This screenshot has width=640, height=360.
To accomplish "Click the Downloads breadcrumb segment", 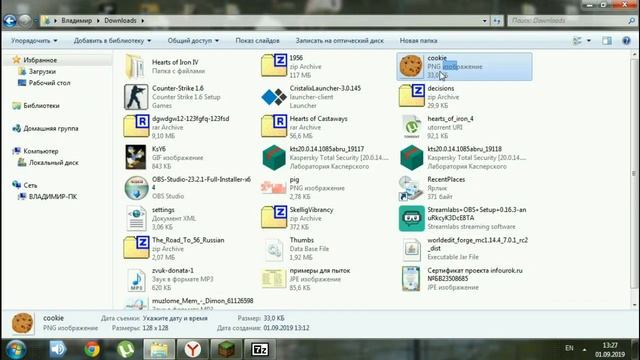I will point(120,20).
